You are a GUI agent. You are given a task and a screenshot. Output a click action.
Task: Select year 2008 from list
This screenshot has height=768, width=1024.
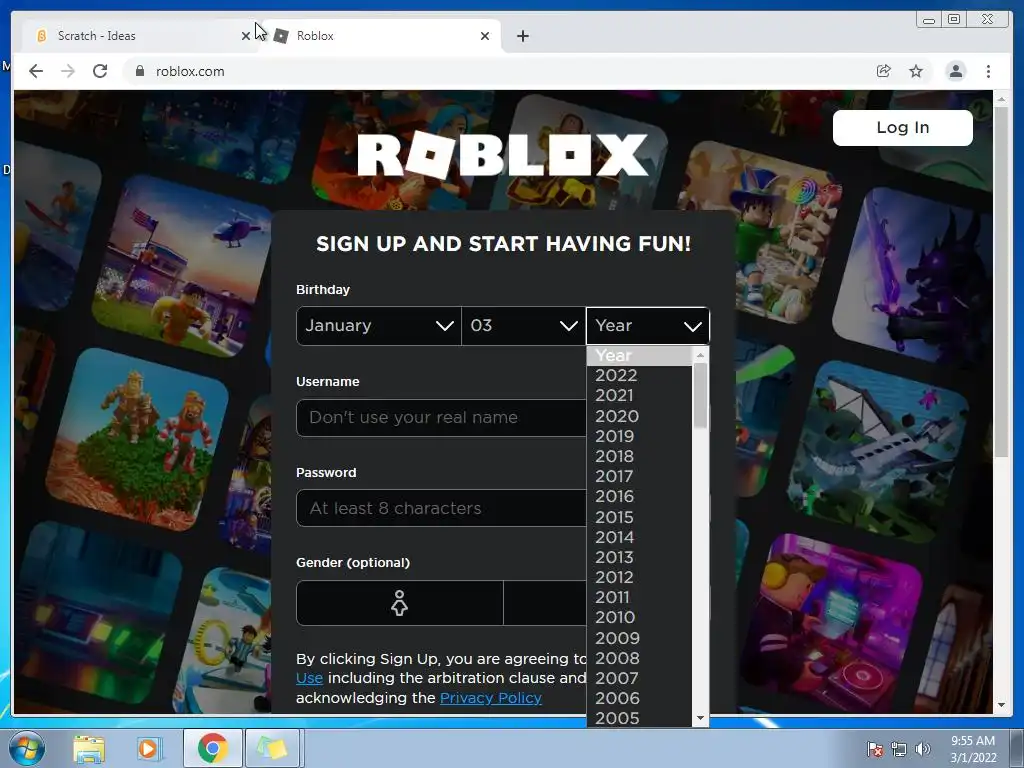(639, 658)
